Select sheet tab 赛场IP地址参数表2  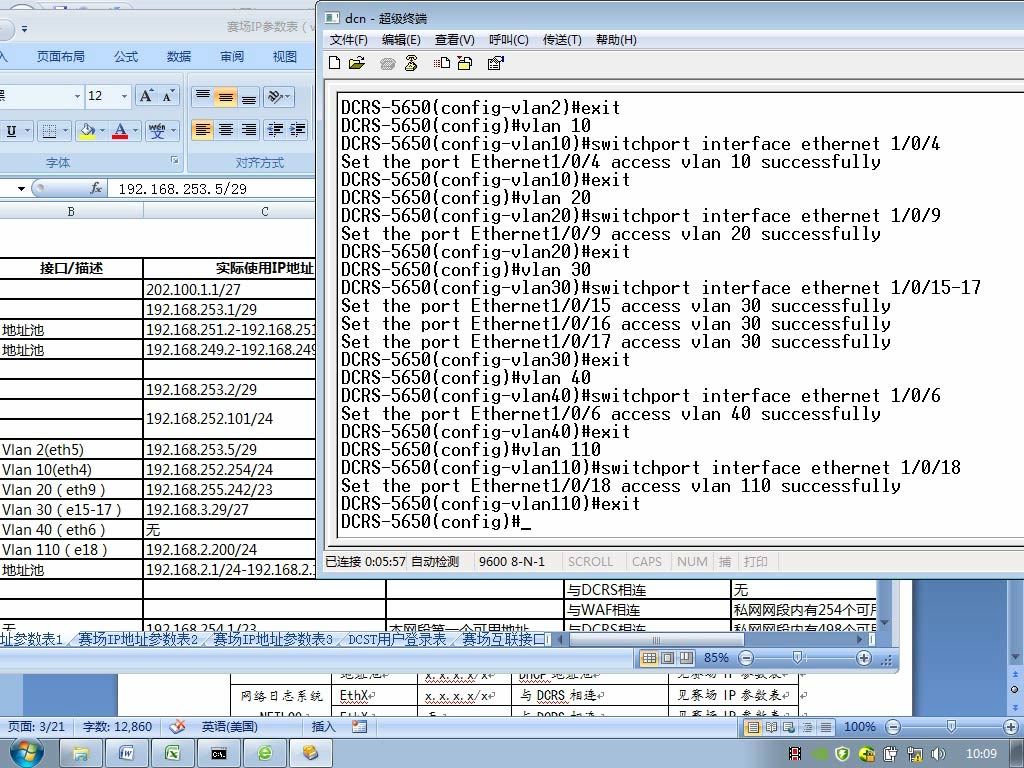(138, 639)
